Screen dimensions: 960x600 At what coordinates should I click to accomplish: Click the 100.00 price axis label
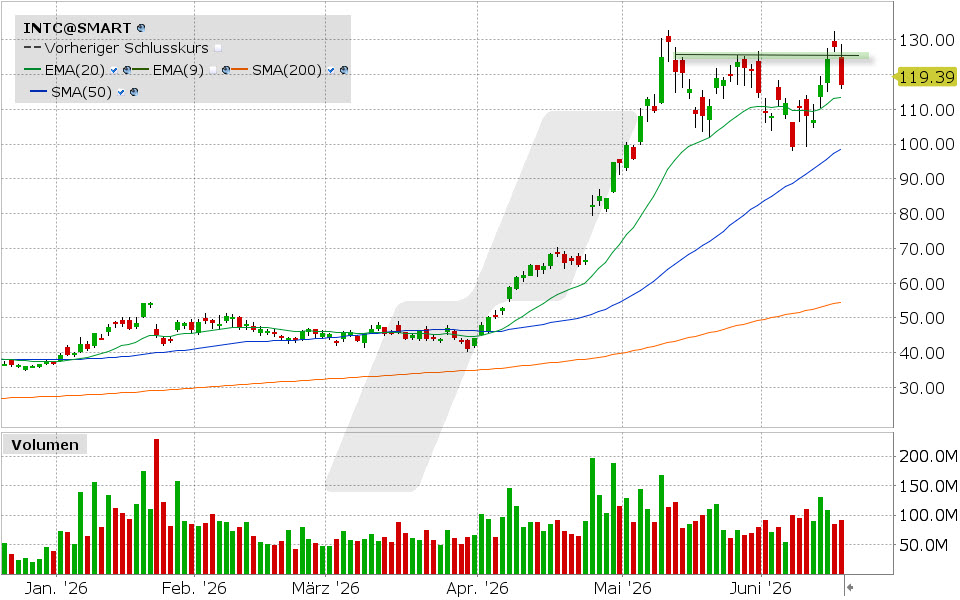[x=926, y=144]
